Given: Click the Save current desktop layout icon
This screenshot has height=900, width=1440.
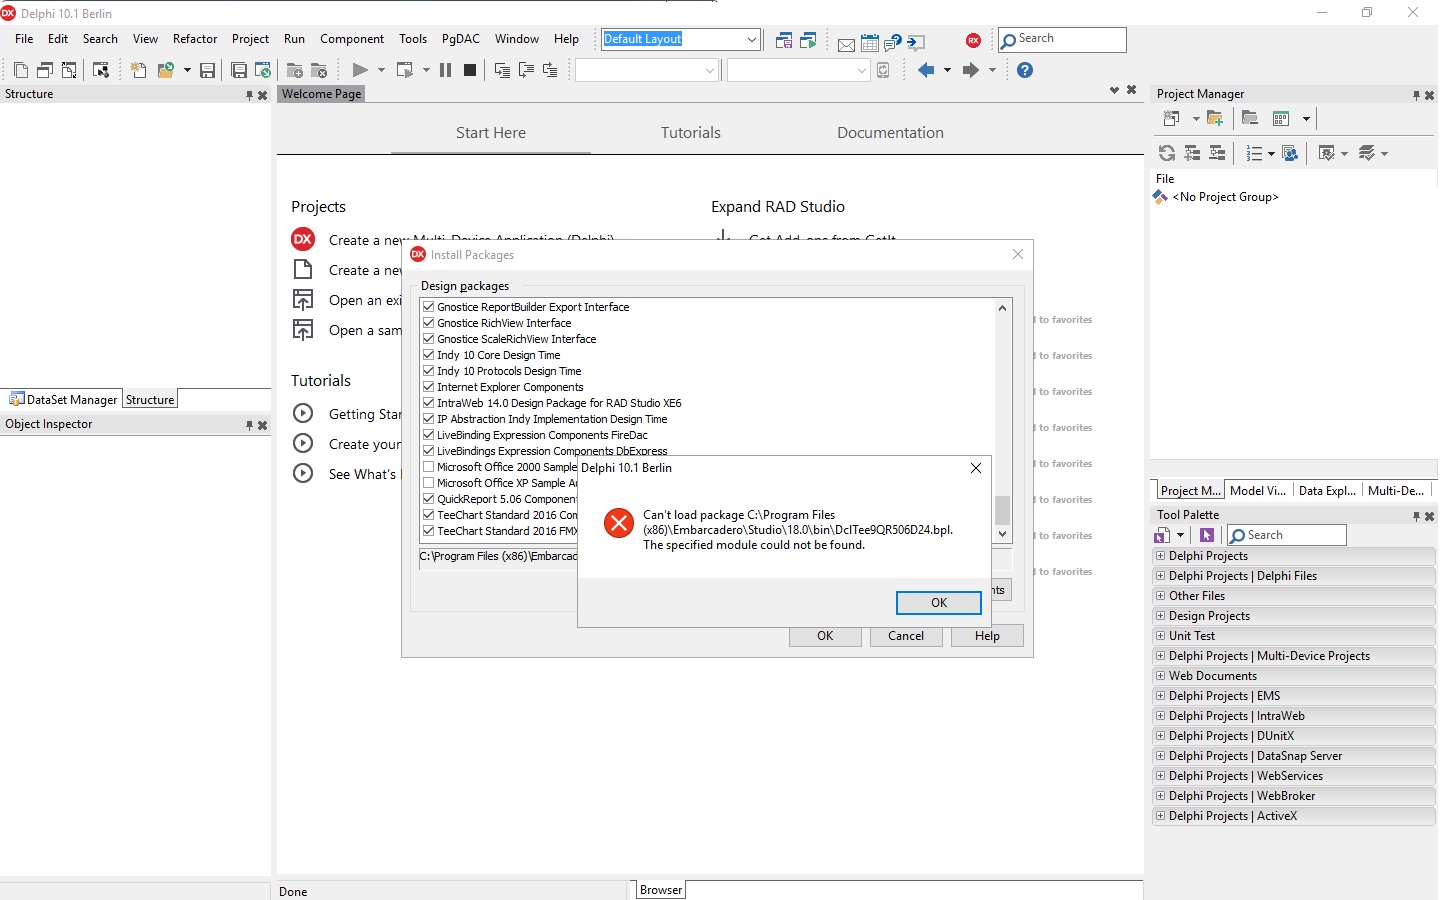Looking at the screenshot, I should (784, 41).
